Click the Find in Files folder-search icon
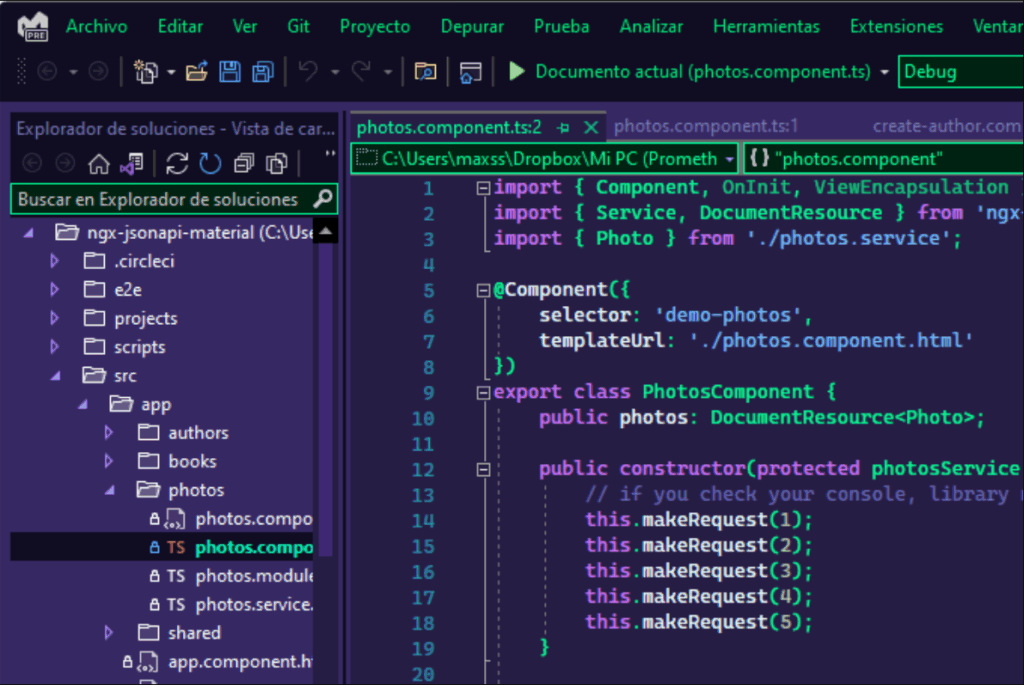 [x=425, y=71]
